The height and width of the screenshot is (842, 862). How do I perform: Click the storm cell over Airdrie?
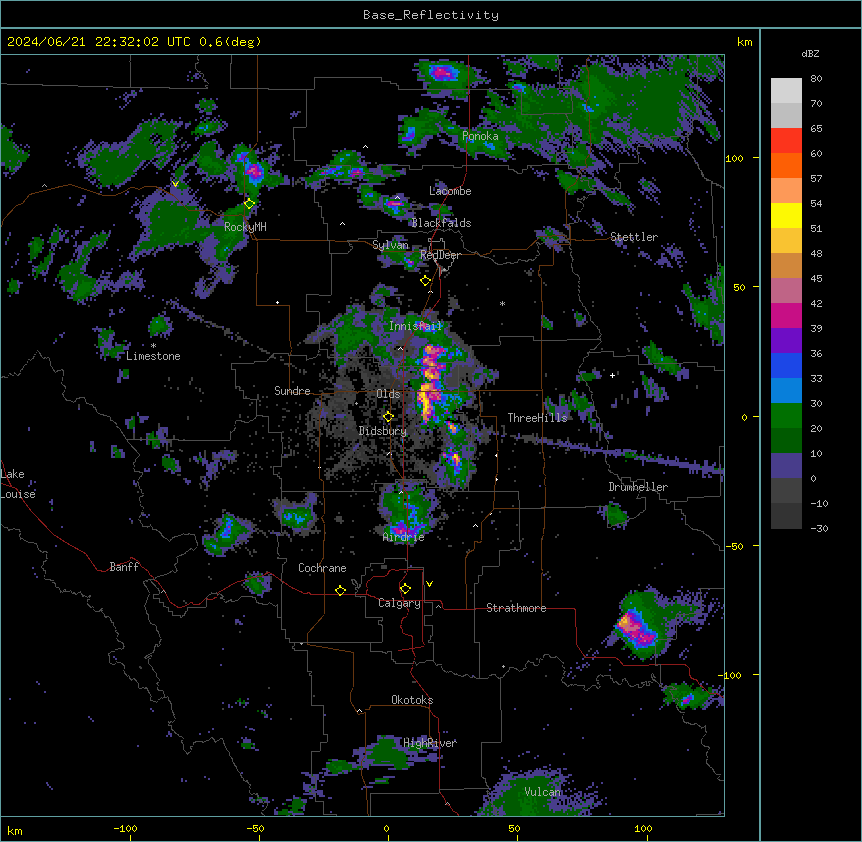pos(407,512)
